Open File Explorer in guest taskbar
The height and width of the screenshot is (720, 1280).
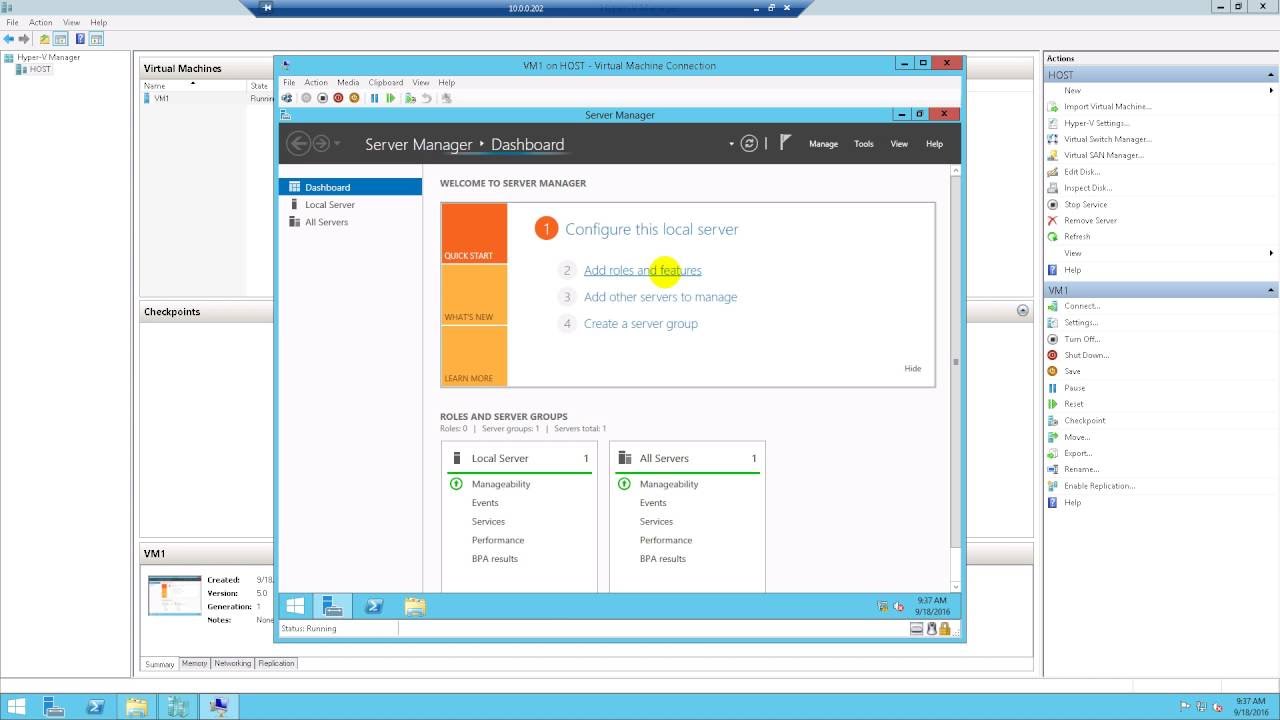click(415, 606)
